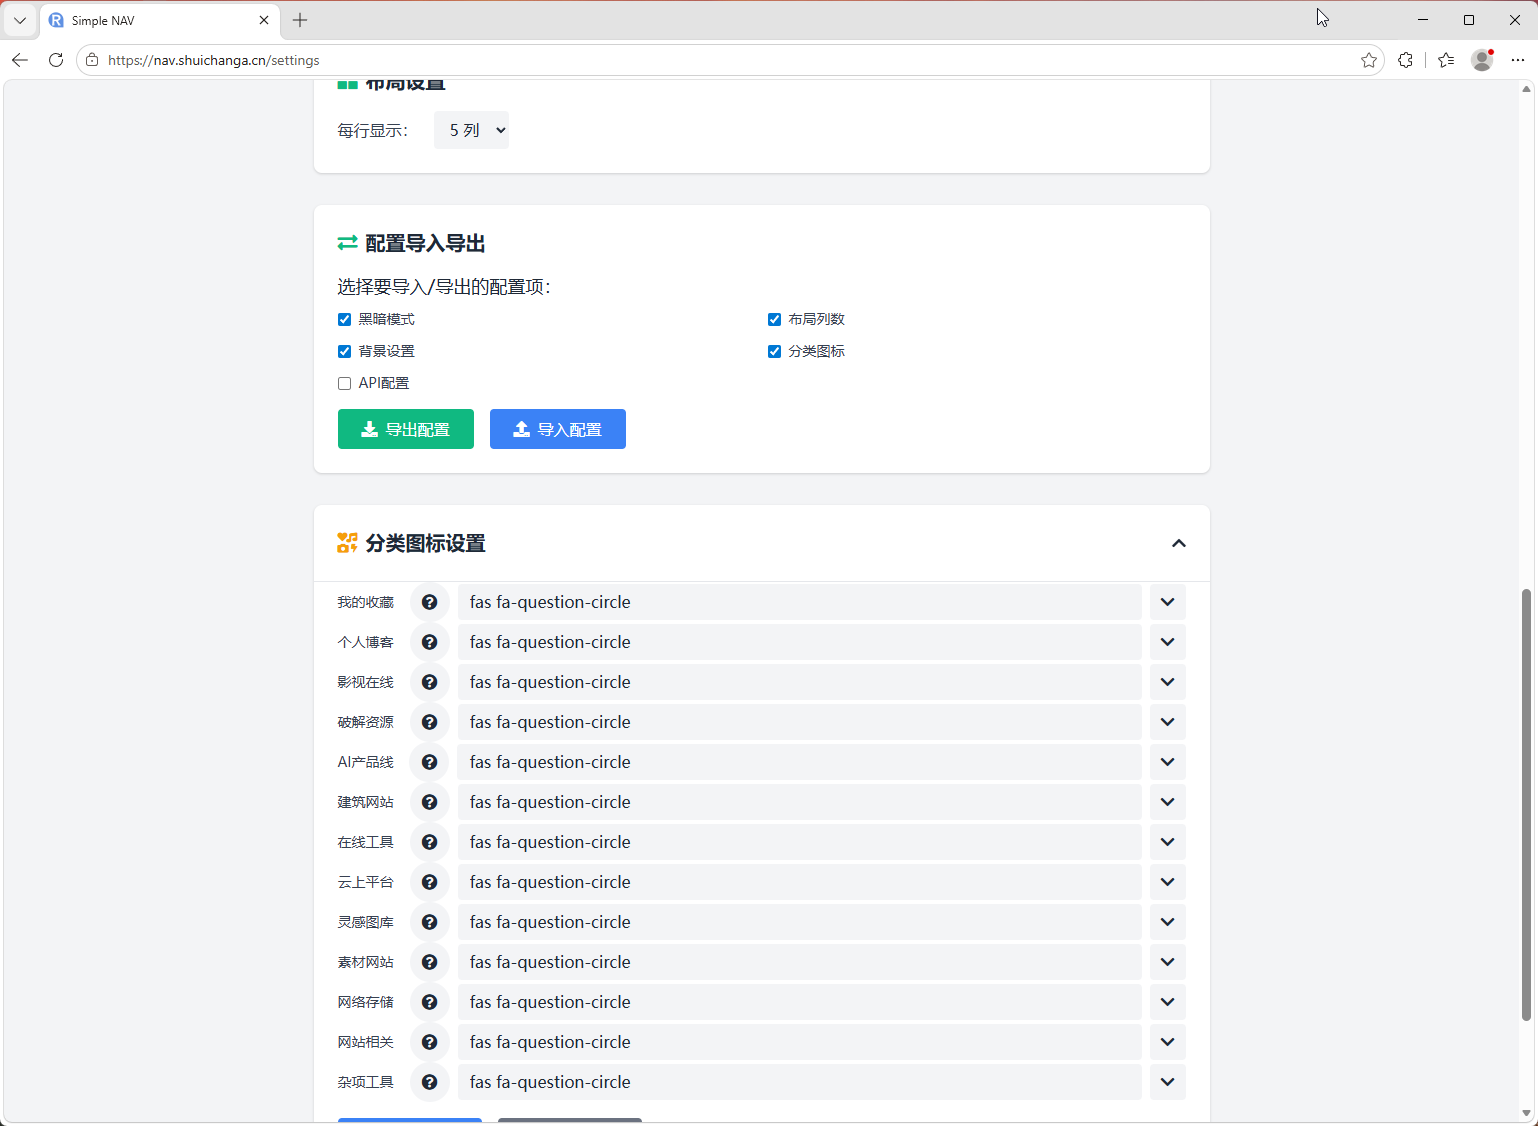
Task: Expand the icon picker for 灵感图库
Action: [x=1167, y=922]
